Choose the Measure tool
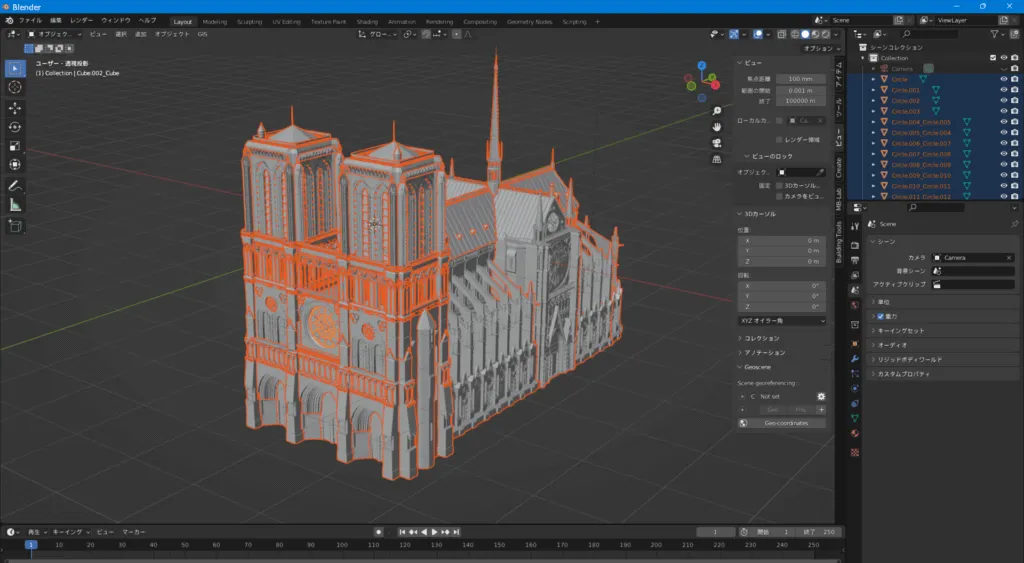 [x=15, y=205]
